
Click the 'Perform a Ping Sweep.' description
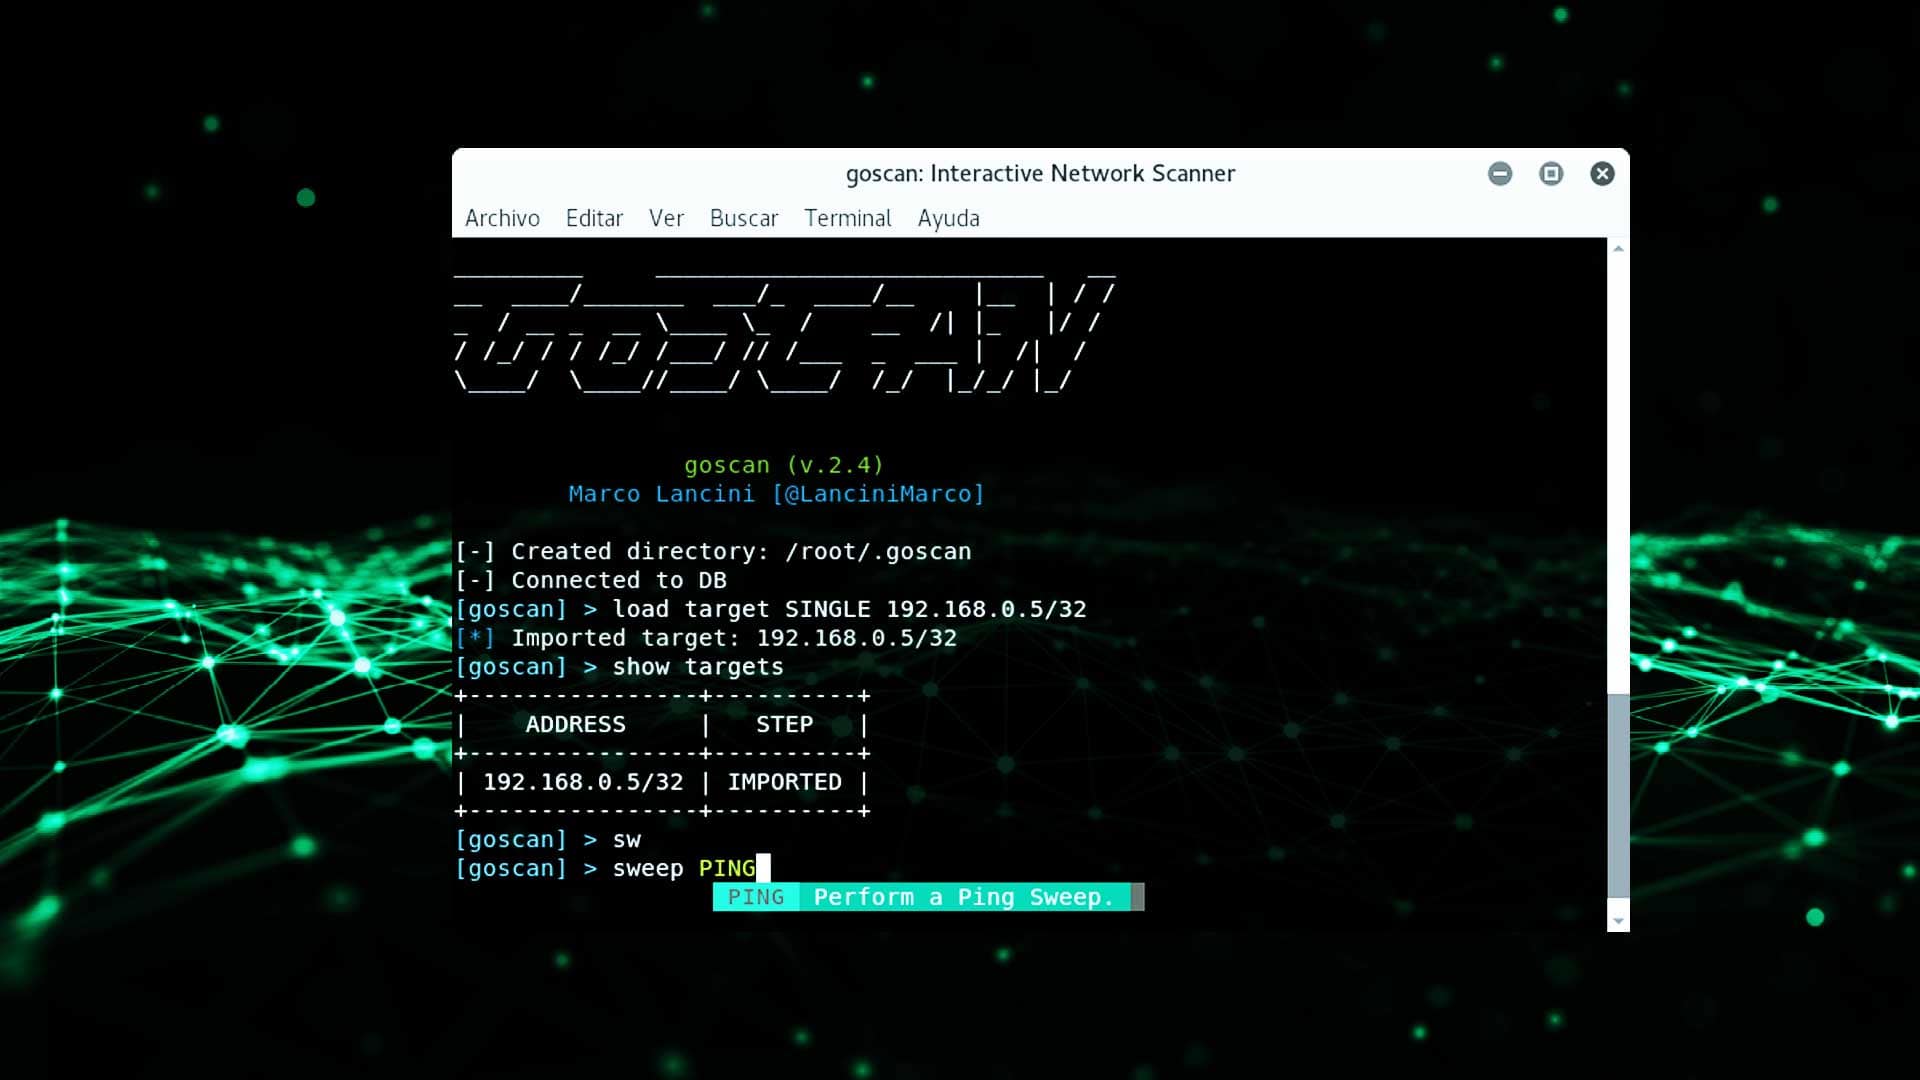(963, 897)
